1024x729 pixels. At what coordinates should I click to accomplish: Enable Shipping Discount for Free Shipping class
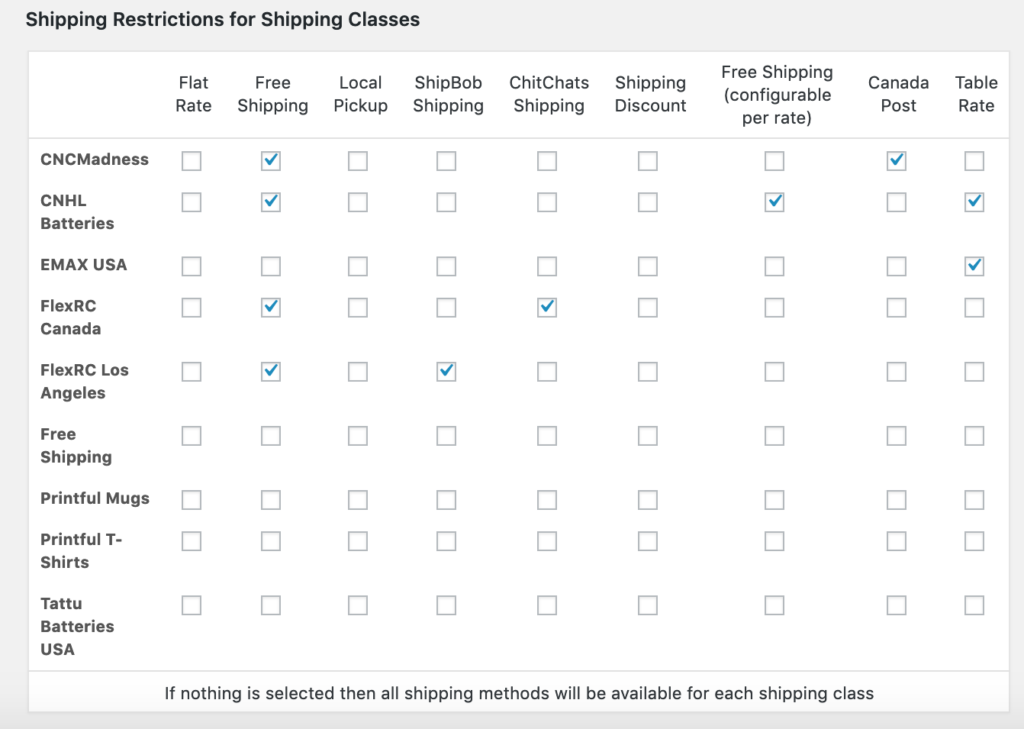(x=648, y=436)
